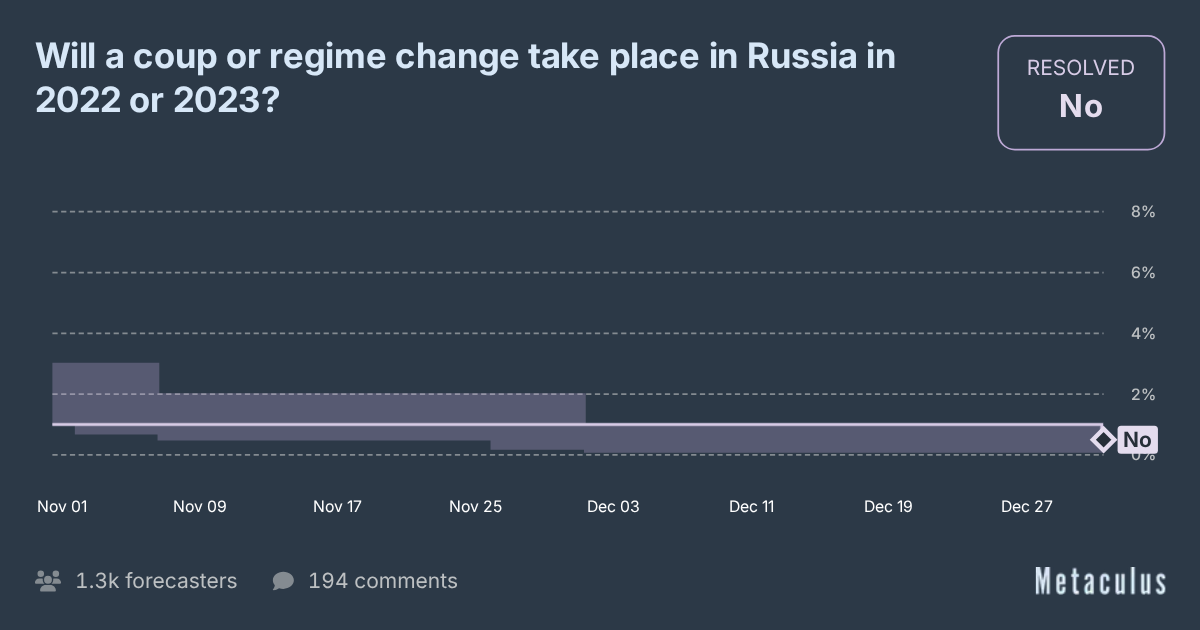
Task: Select the Nov 17 date on timeline
Action: [x=337, y=506]
